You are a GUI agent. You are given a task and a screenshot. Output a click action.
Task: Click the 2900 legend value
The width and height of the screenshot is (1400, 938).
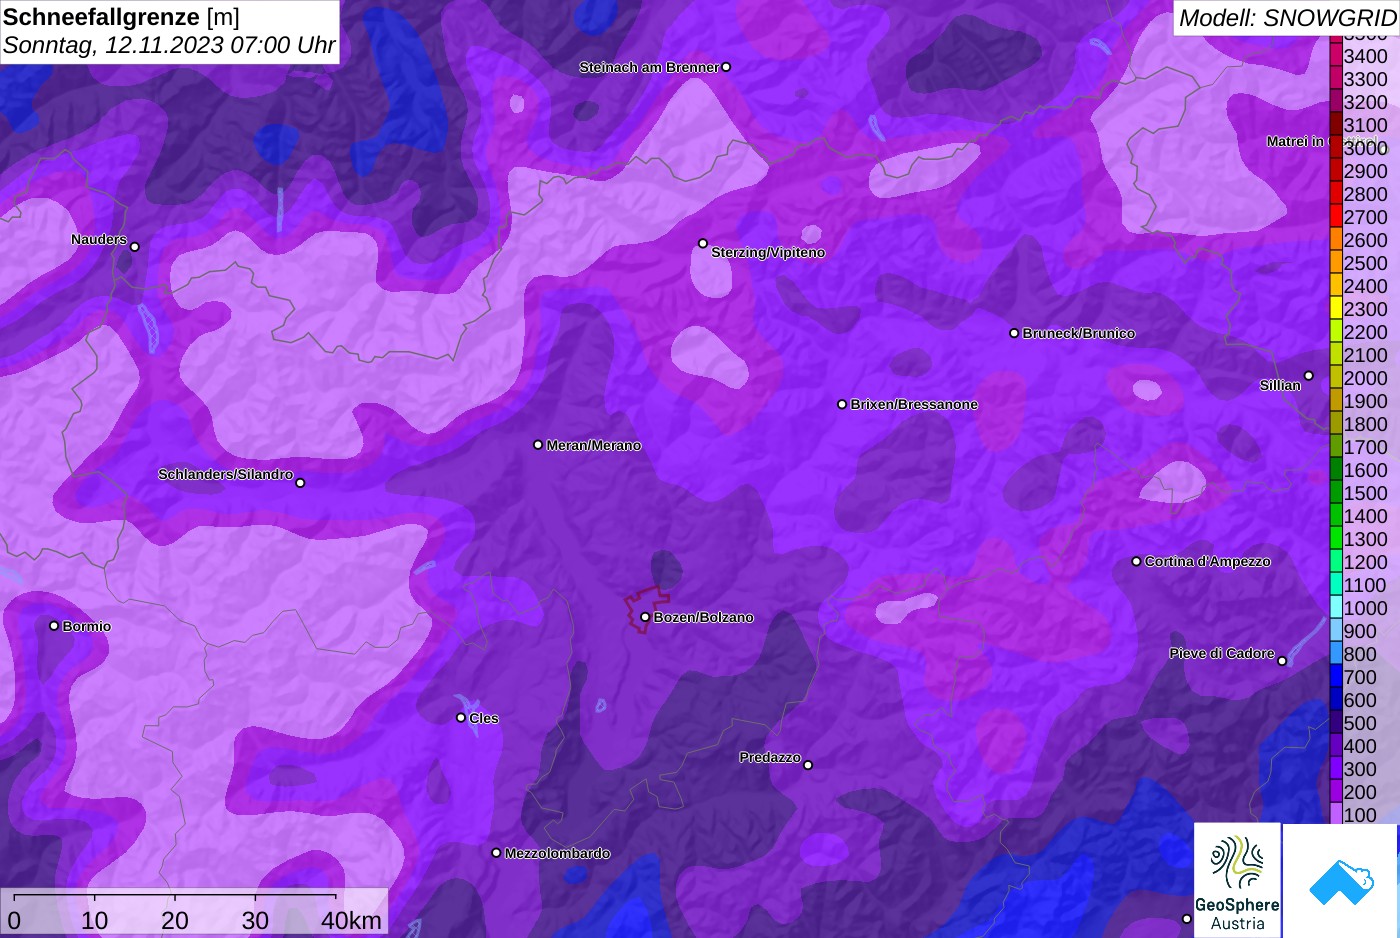click(x=1365, y=171)
